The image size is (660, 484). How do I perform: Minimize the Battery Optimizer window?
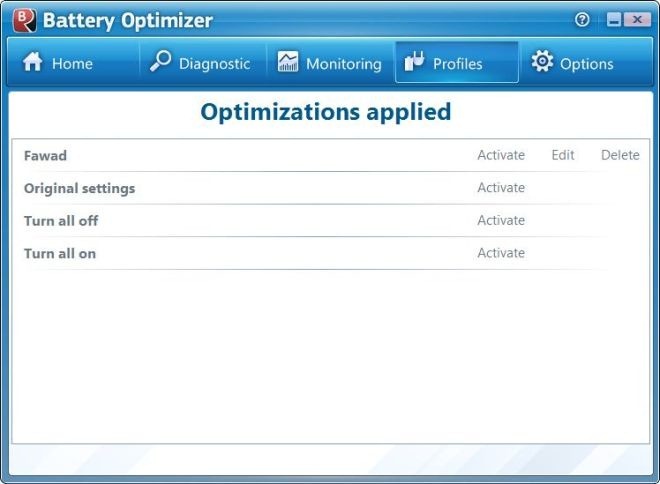614,19
